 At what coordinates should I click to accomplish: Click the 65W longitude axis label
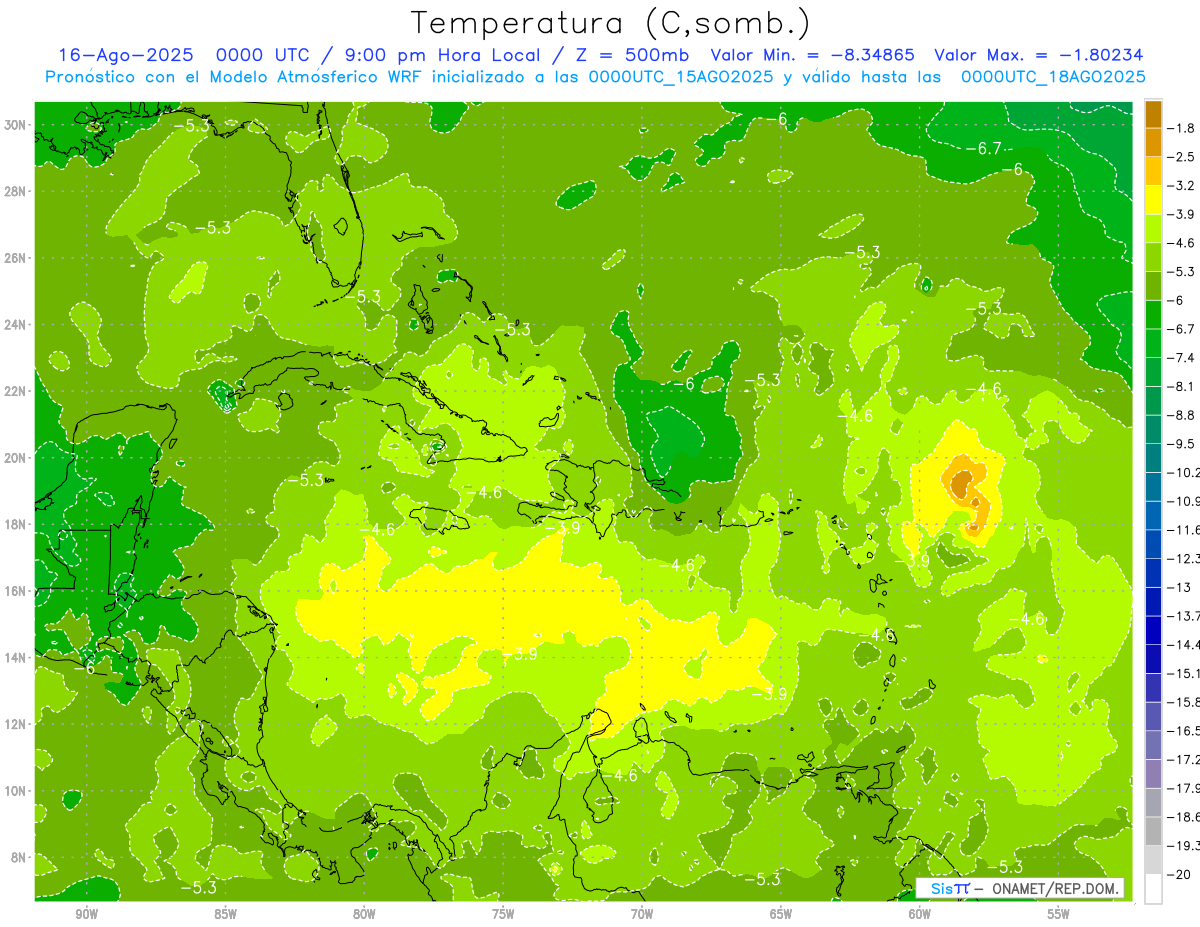781,914
